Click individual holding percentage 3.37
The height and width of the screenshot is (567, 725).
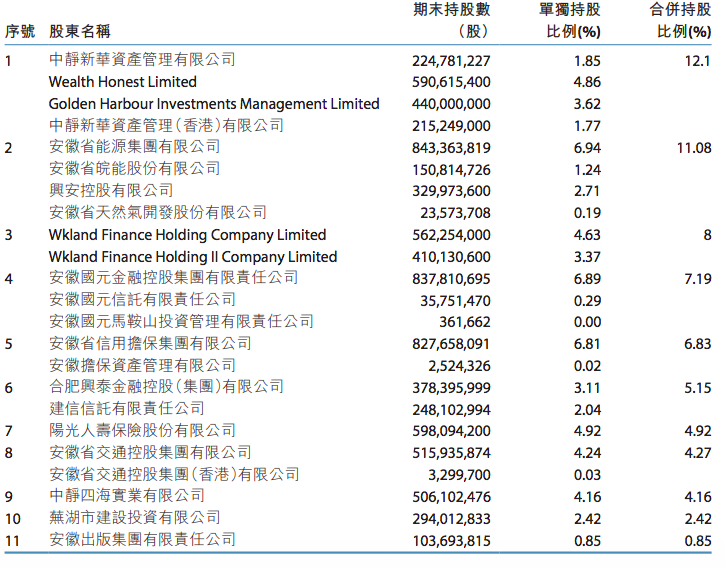587,257
